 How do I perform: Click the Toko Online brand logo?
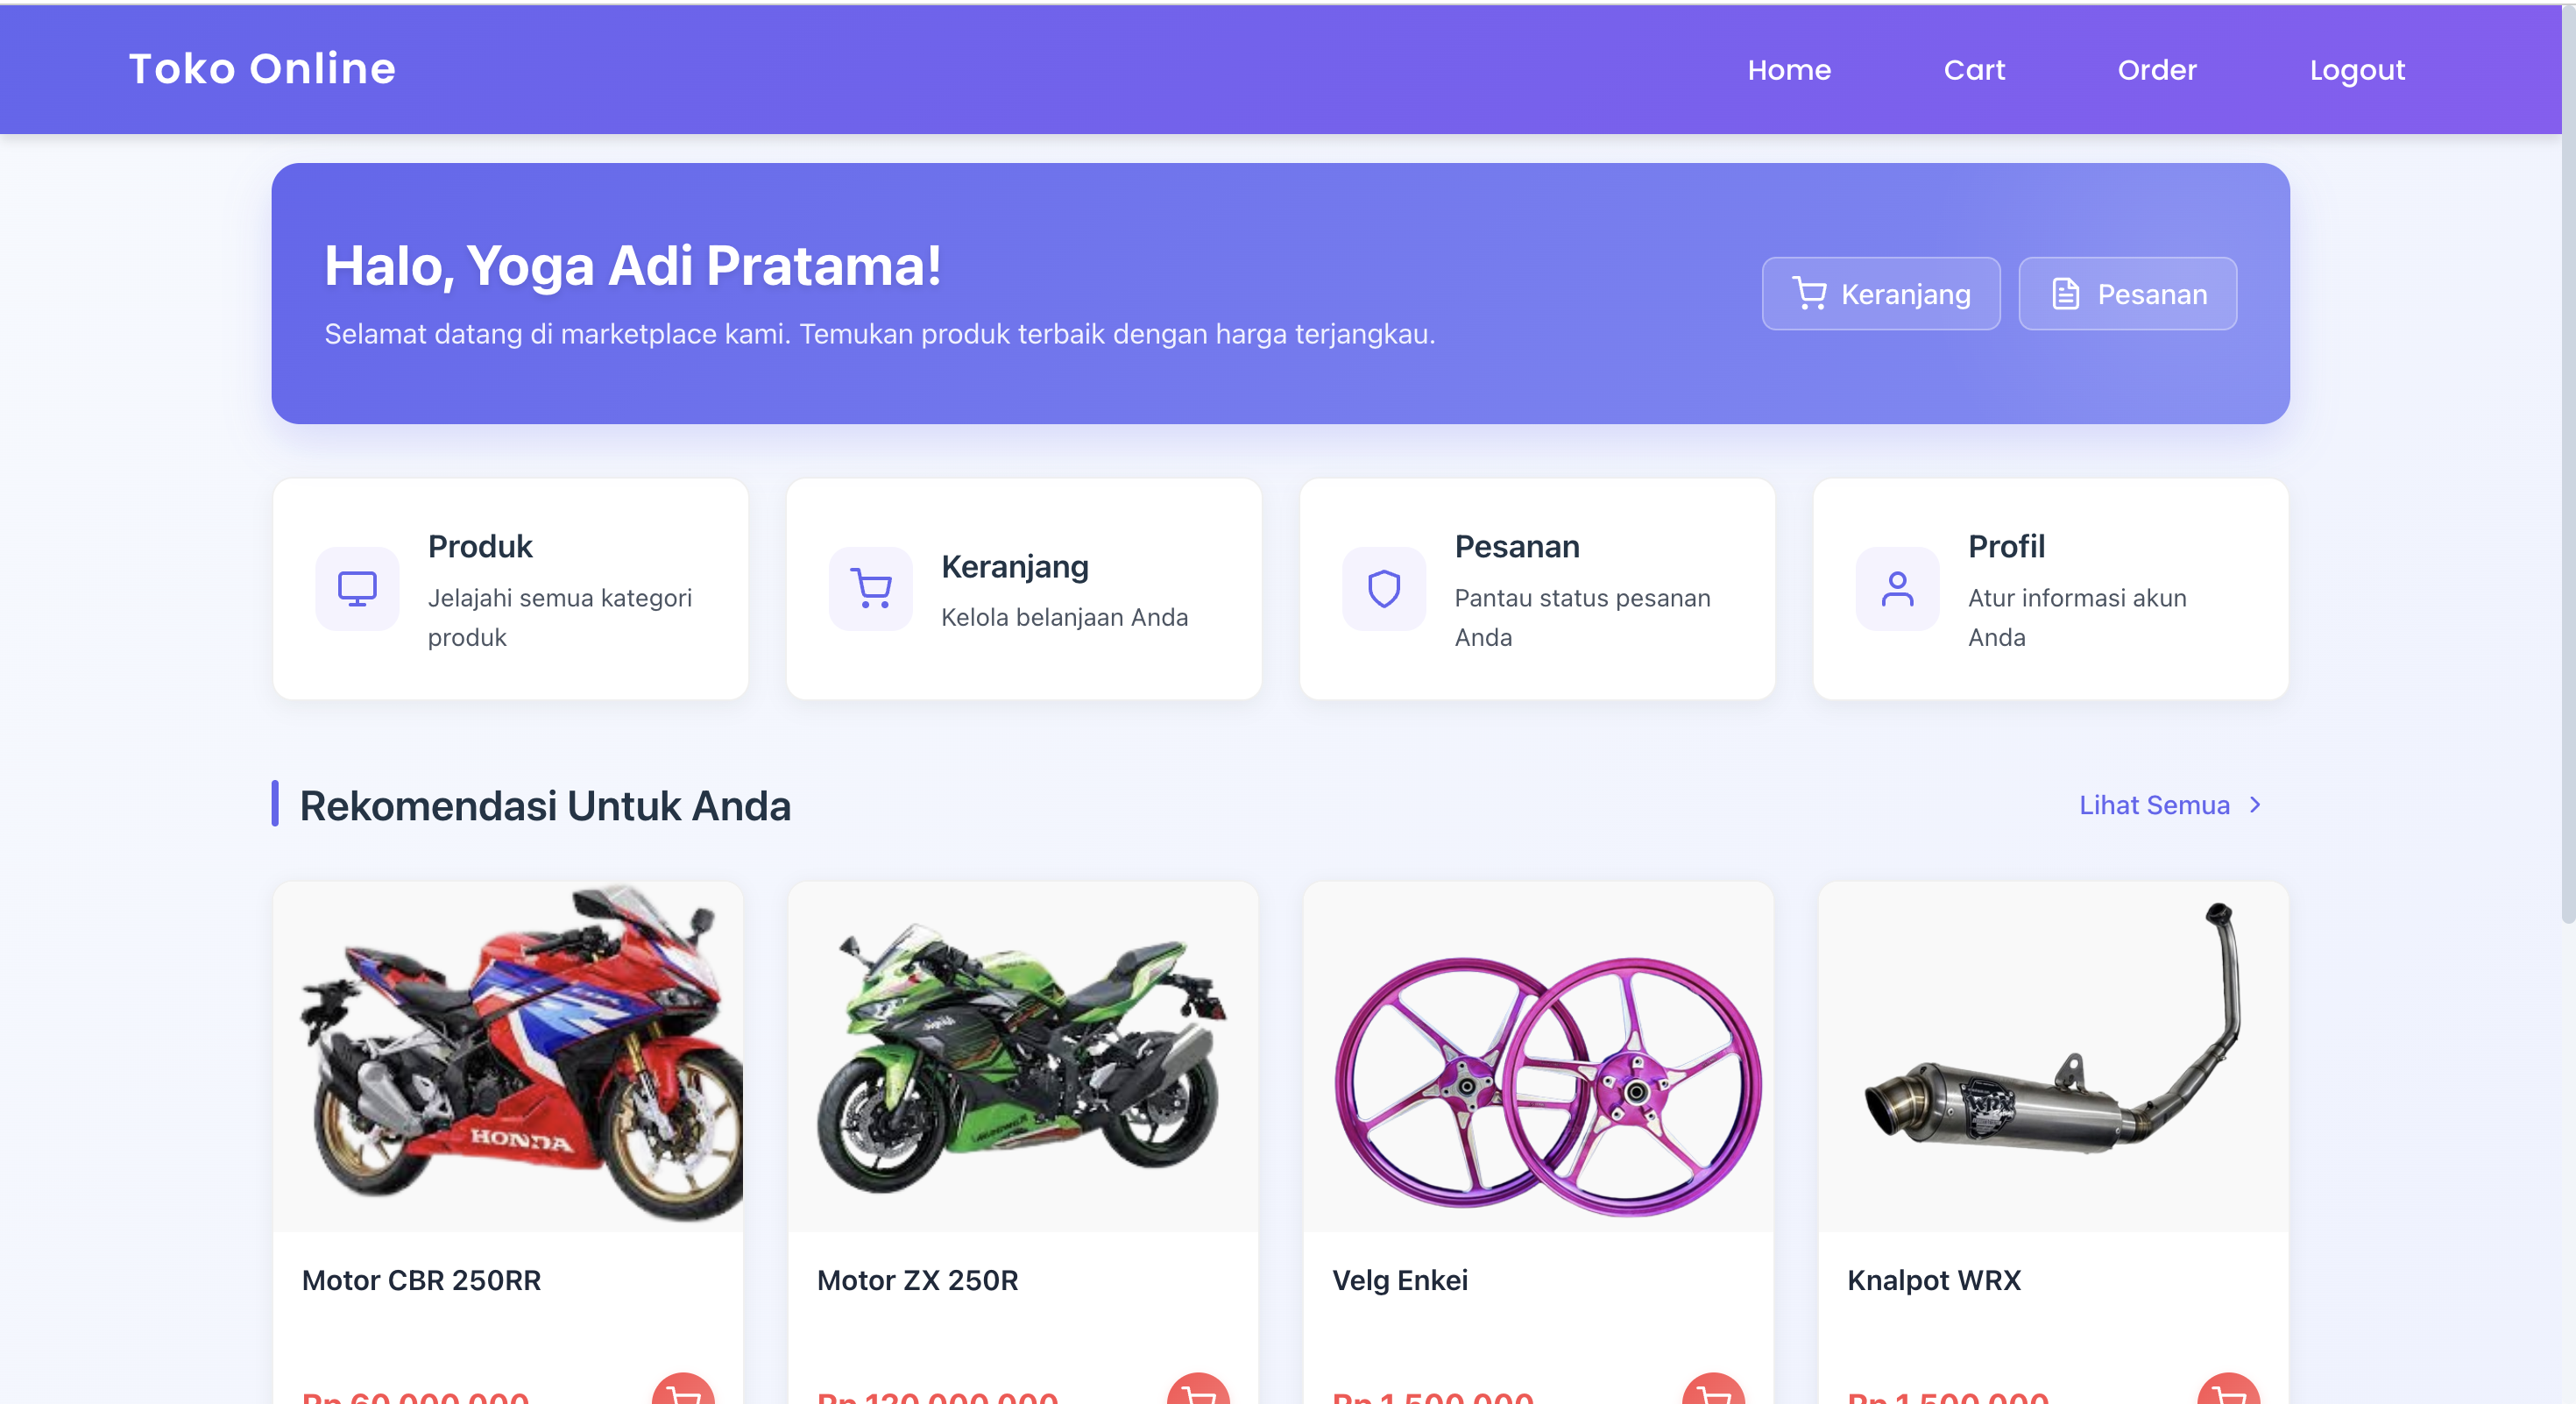tap(262, 69)
